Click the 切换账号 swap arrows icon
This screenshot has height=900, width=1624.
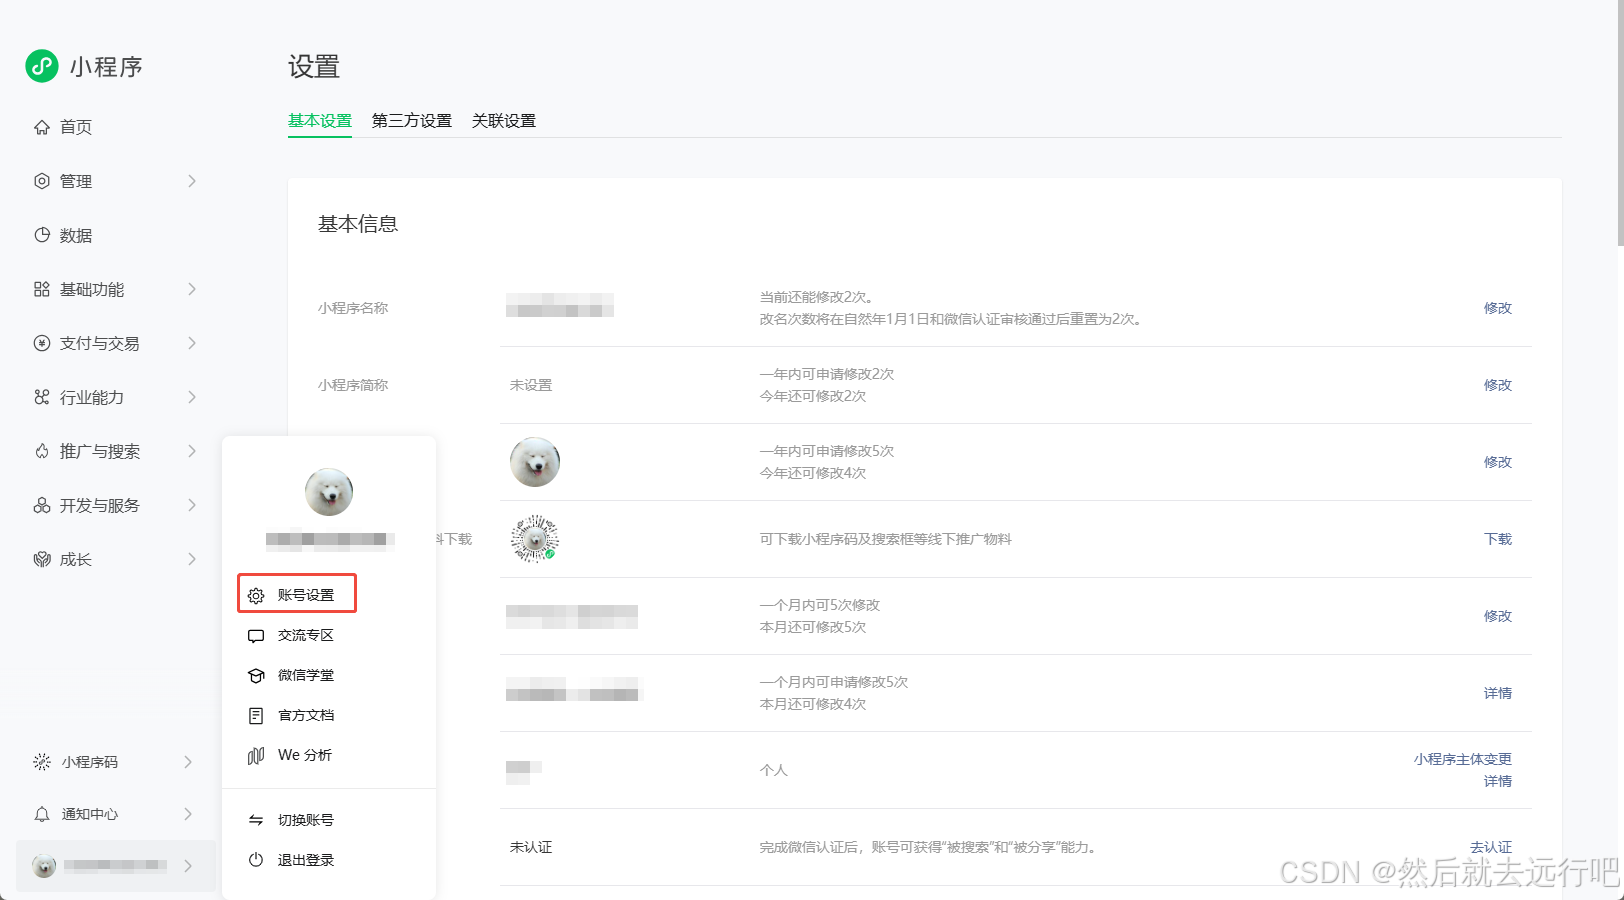[x=256, y=820]
